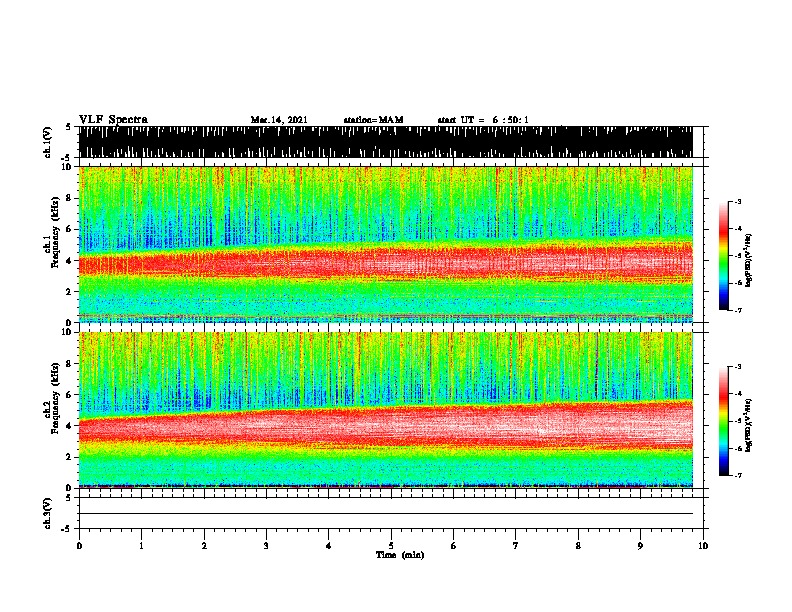Click the "-7" value on ch.2 colorbar
Viewport: 792px width, 612px height.
tap(737, 476)
